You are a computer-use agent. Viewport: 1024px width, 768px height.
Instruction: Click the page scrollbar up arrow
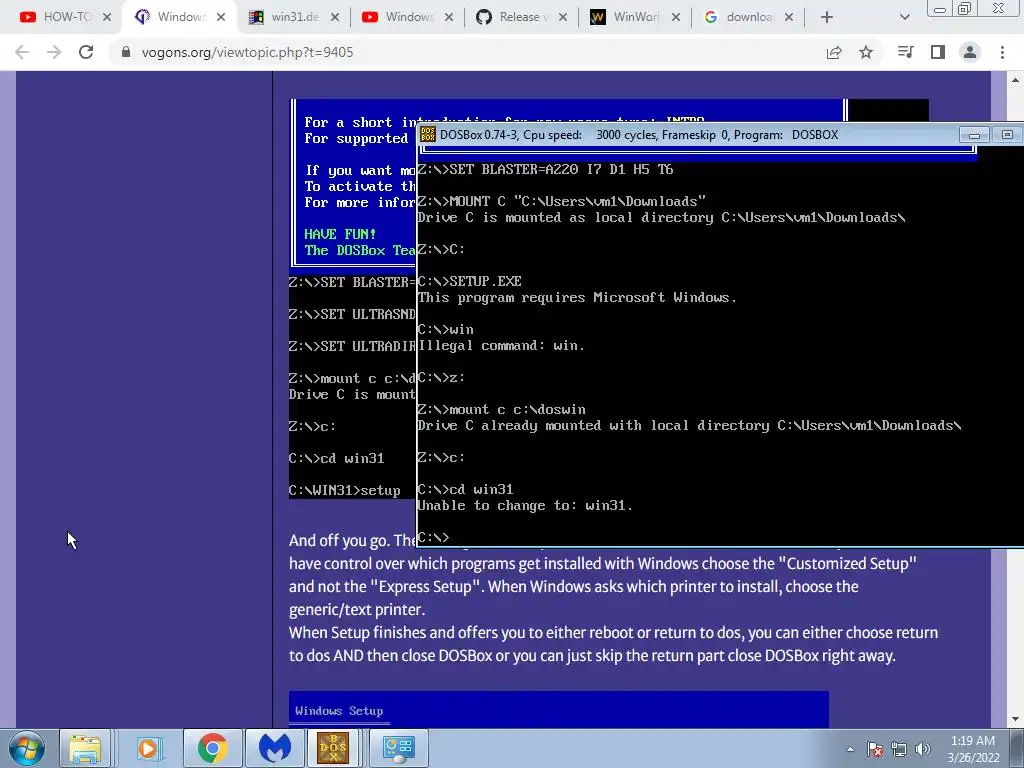point(1015,80)
